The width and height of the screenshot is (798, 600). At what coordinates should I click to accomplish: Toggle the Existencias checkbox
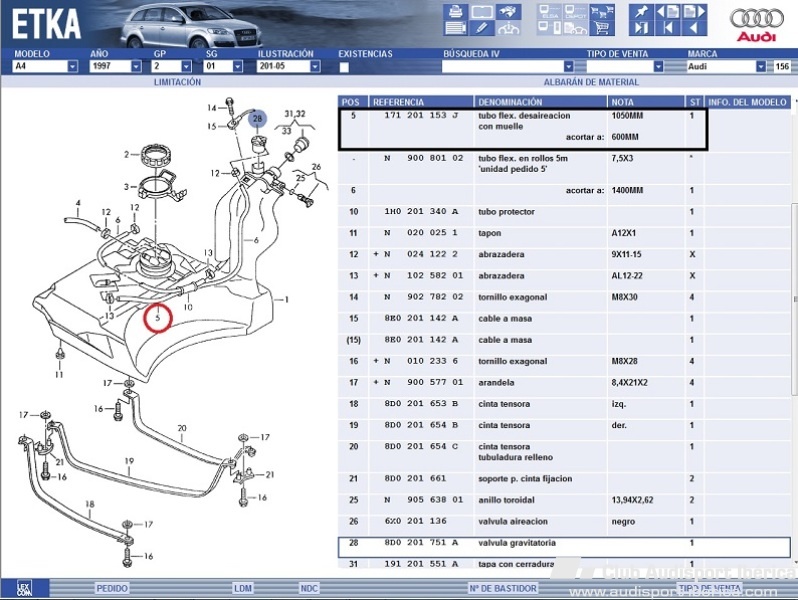tap(345, 67)
